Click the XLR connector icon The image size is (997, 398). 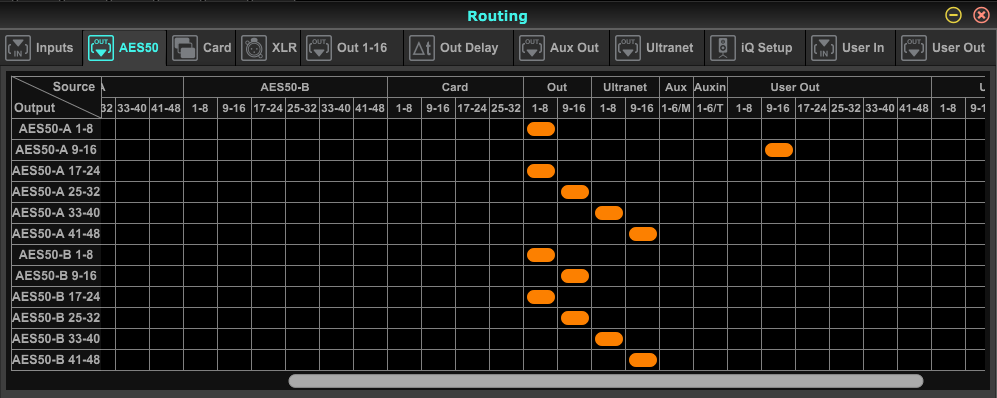[x=254, y=48]
